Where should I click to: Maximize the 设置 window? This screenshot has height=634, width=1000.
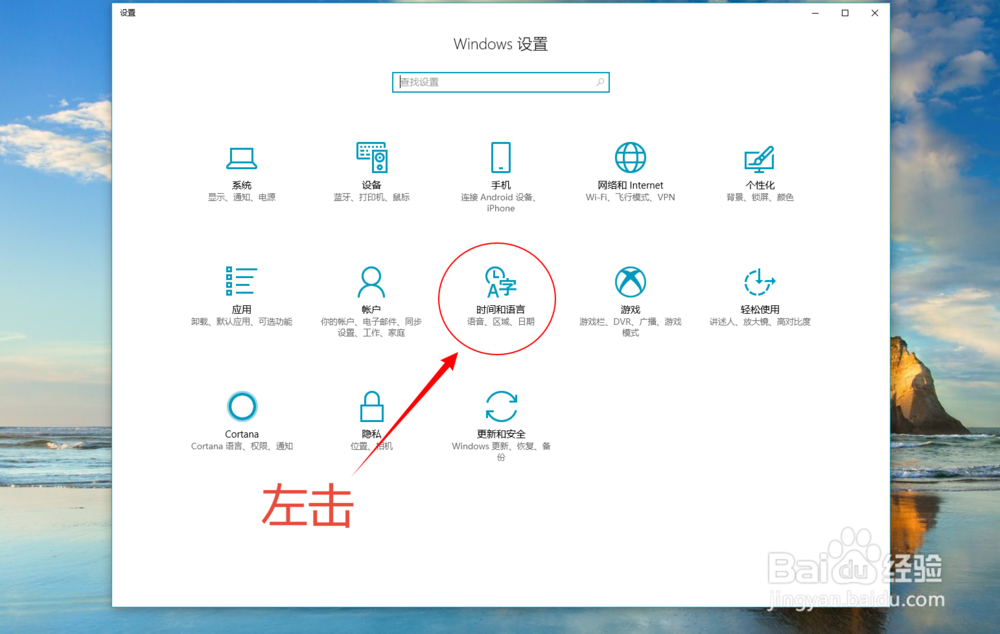[845, 13]
